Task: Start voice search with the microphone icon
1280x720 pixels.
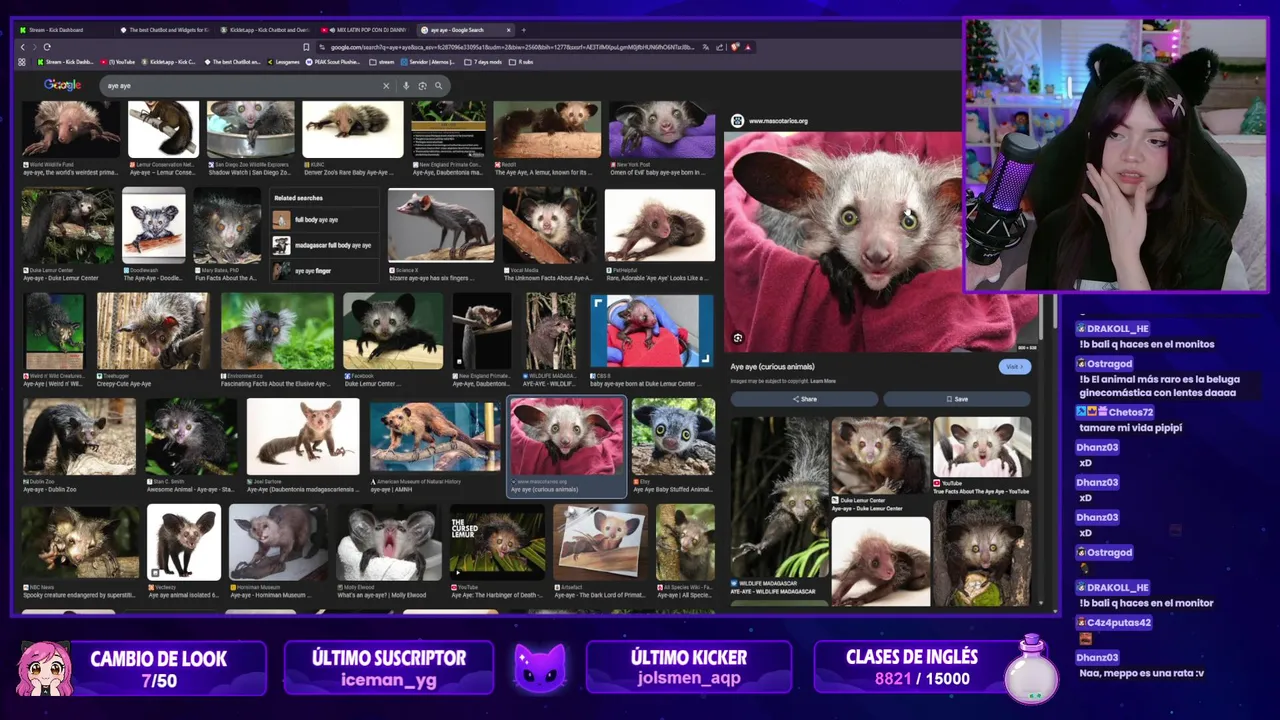Action: (406, 86)
